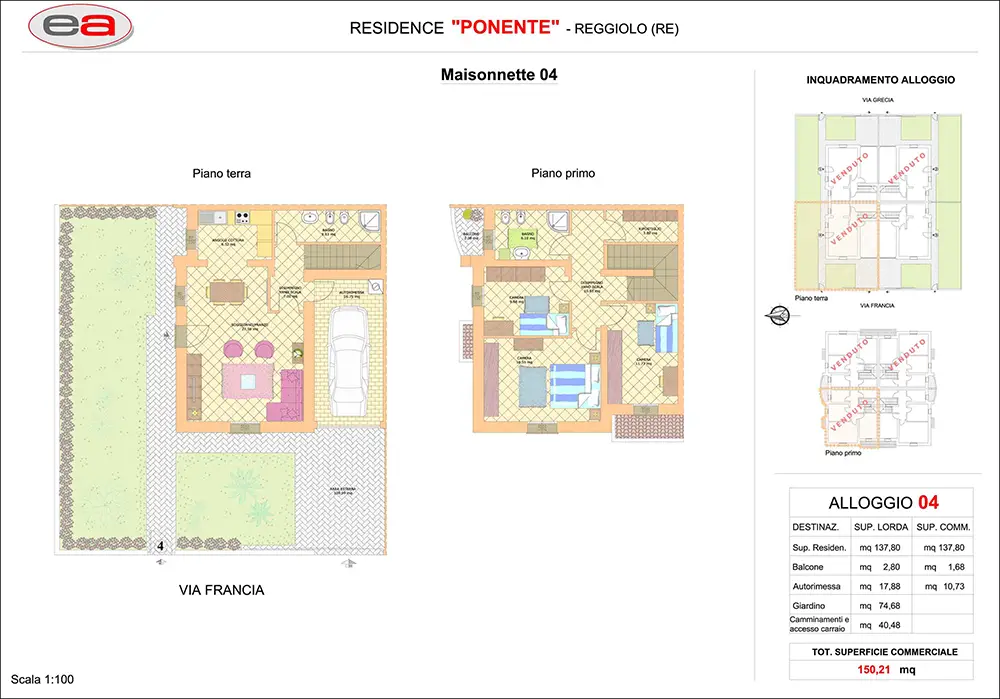The width and height of the screenshot is (1000, 699).
Task: Click the 'Piano terra' floor plan label
Action: pos(221,173)
